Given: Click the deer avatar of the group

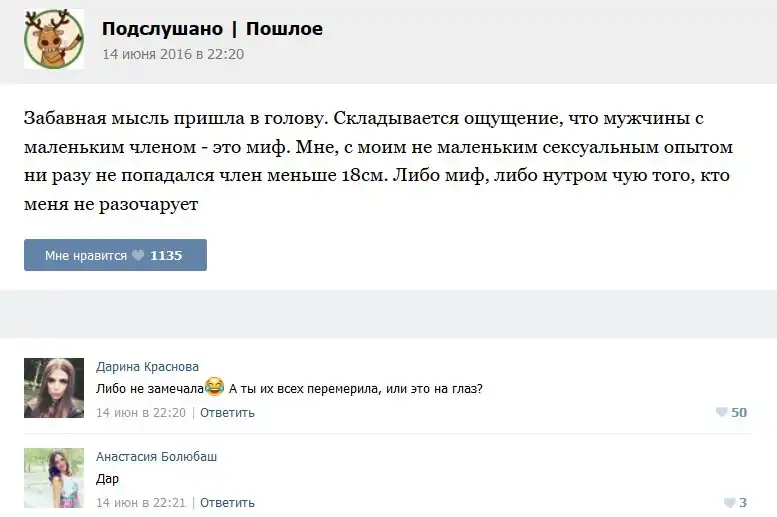Looking at the screenshot, I should click(53, 40).
